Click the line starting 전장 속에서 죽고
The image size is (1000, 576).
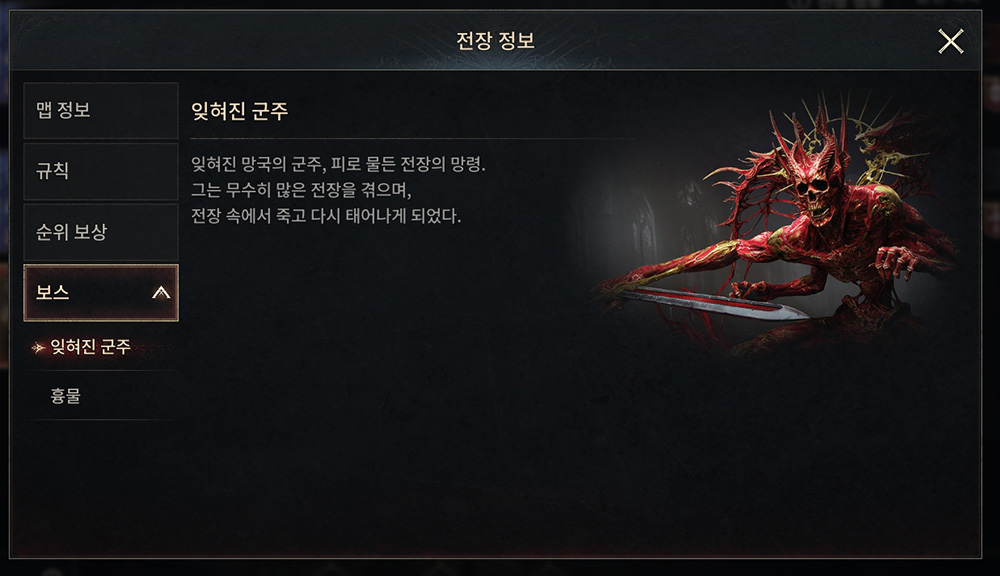point(326,216)
